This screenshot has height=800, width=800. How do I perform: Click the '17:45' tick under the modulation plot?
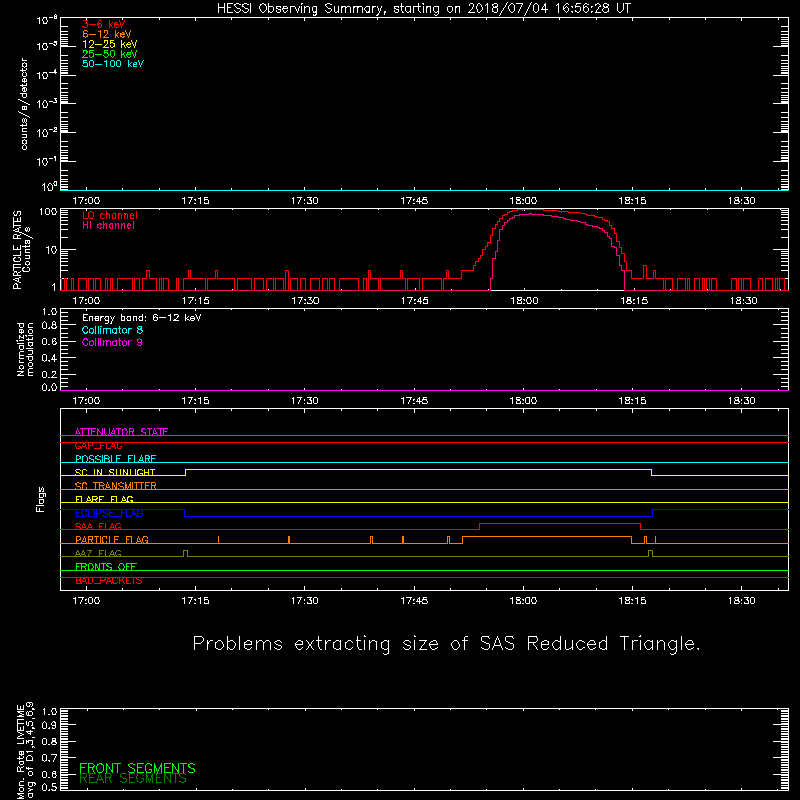click(414, 401)
